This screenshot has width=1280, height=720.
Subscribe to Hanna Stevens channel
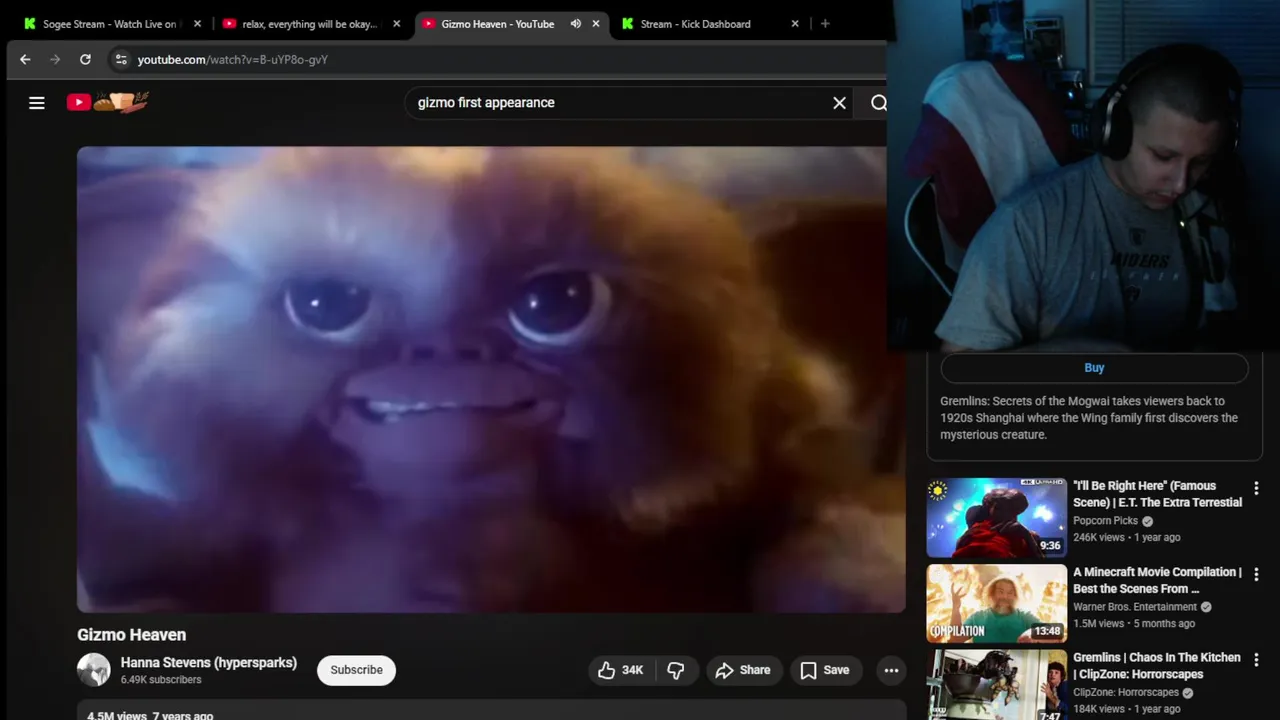pyautogui.click(x=357, y=670)
